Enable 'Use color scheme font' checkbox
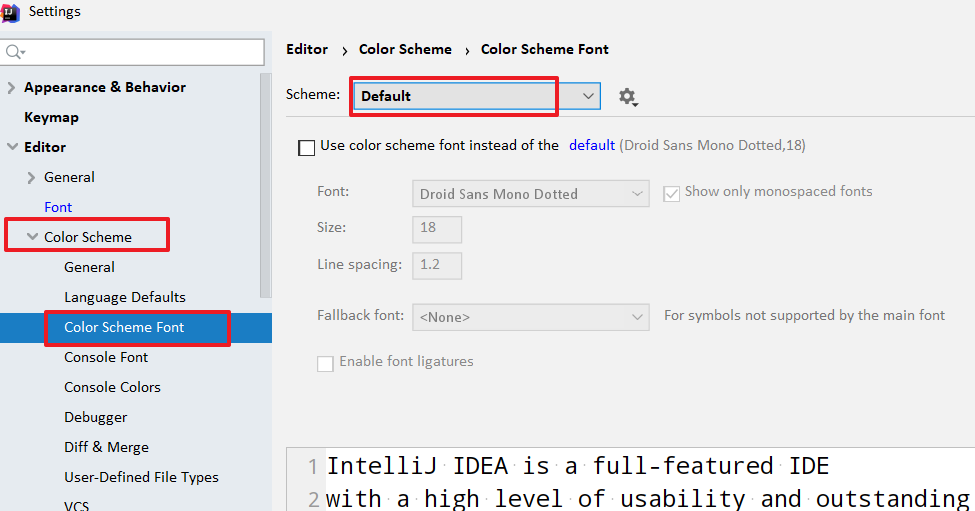The image size is (975, 511). click(x=307, y=147)
